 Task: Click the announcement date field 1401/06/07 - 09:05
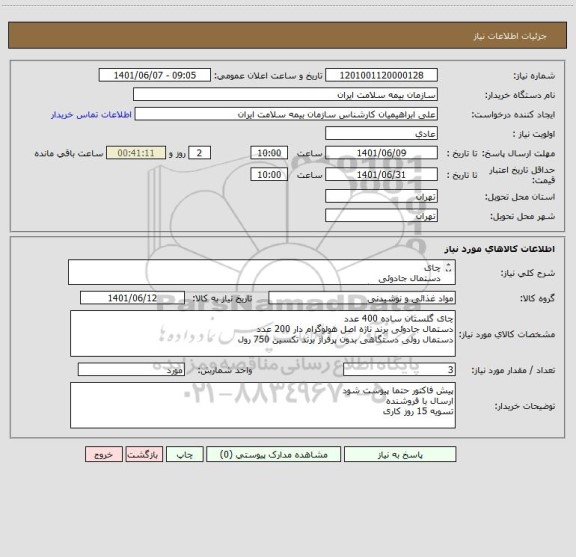tap(155, 75)
